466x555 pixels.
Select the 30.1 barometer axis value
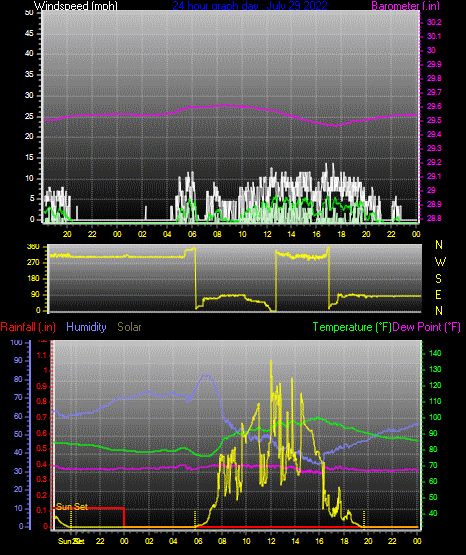point(434,36)
